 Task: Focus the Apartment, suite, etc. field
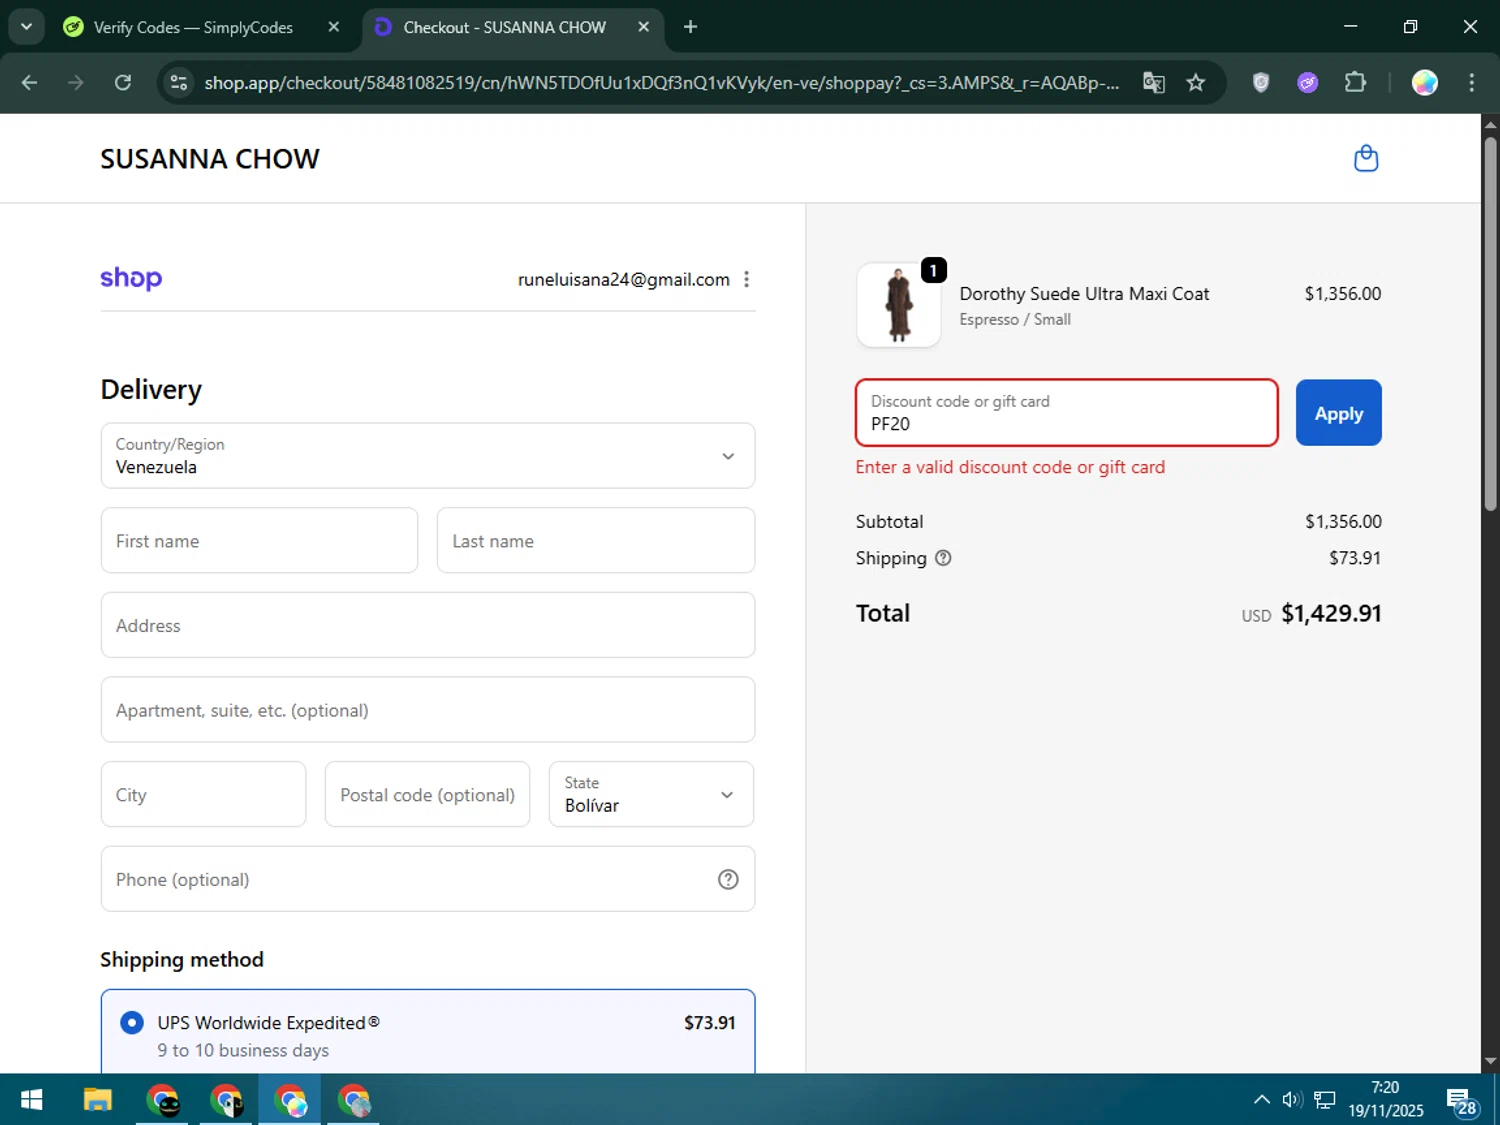tap(428, 710)
